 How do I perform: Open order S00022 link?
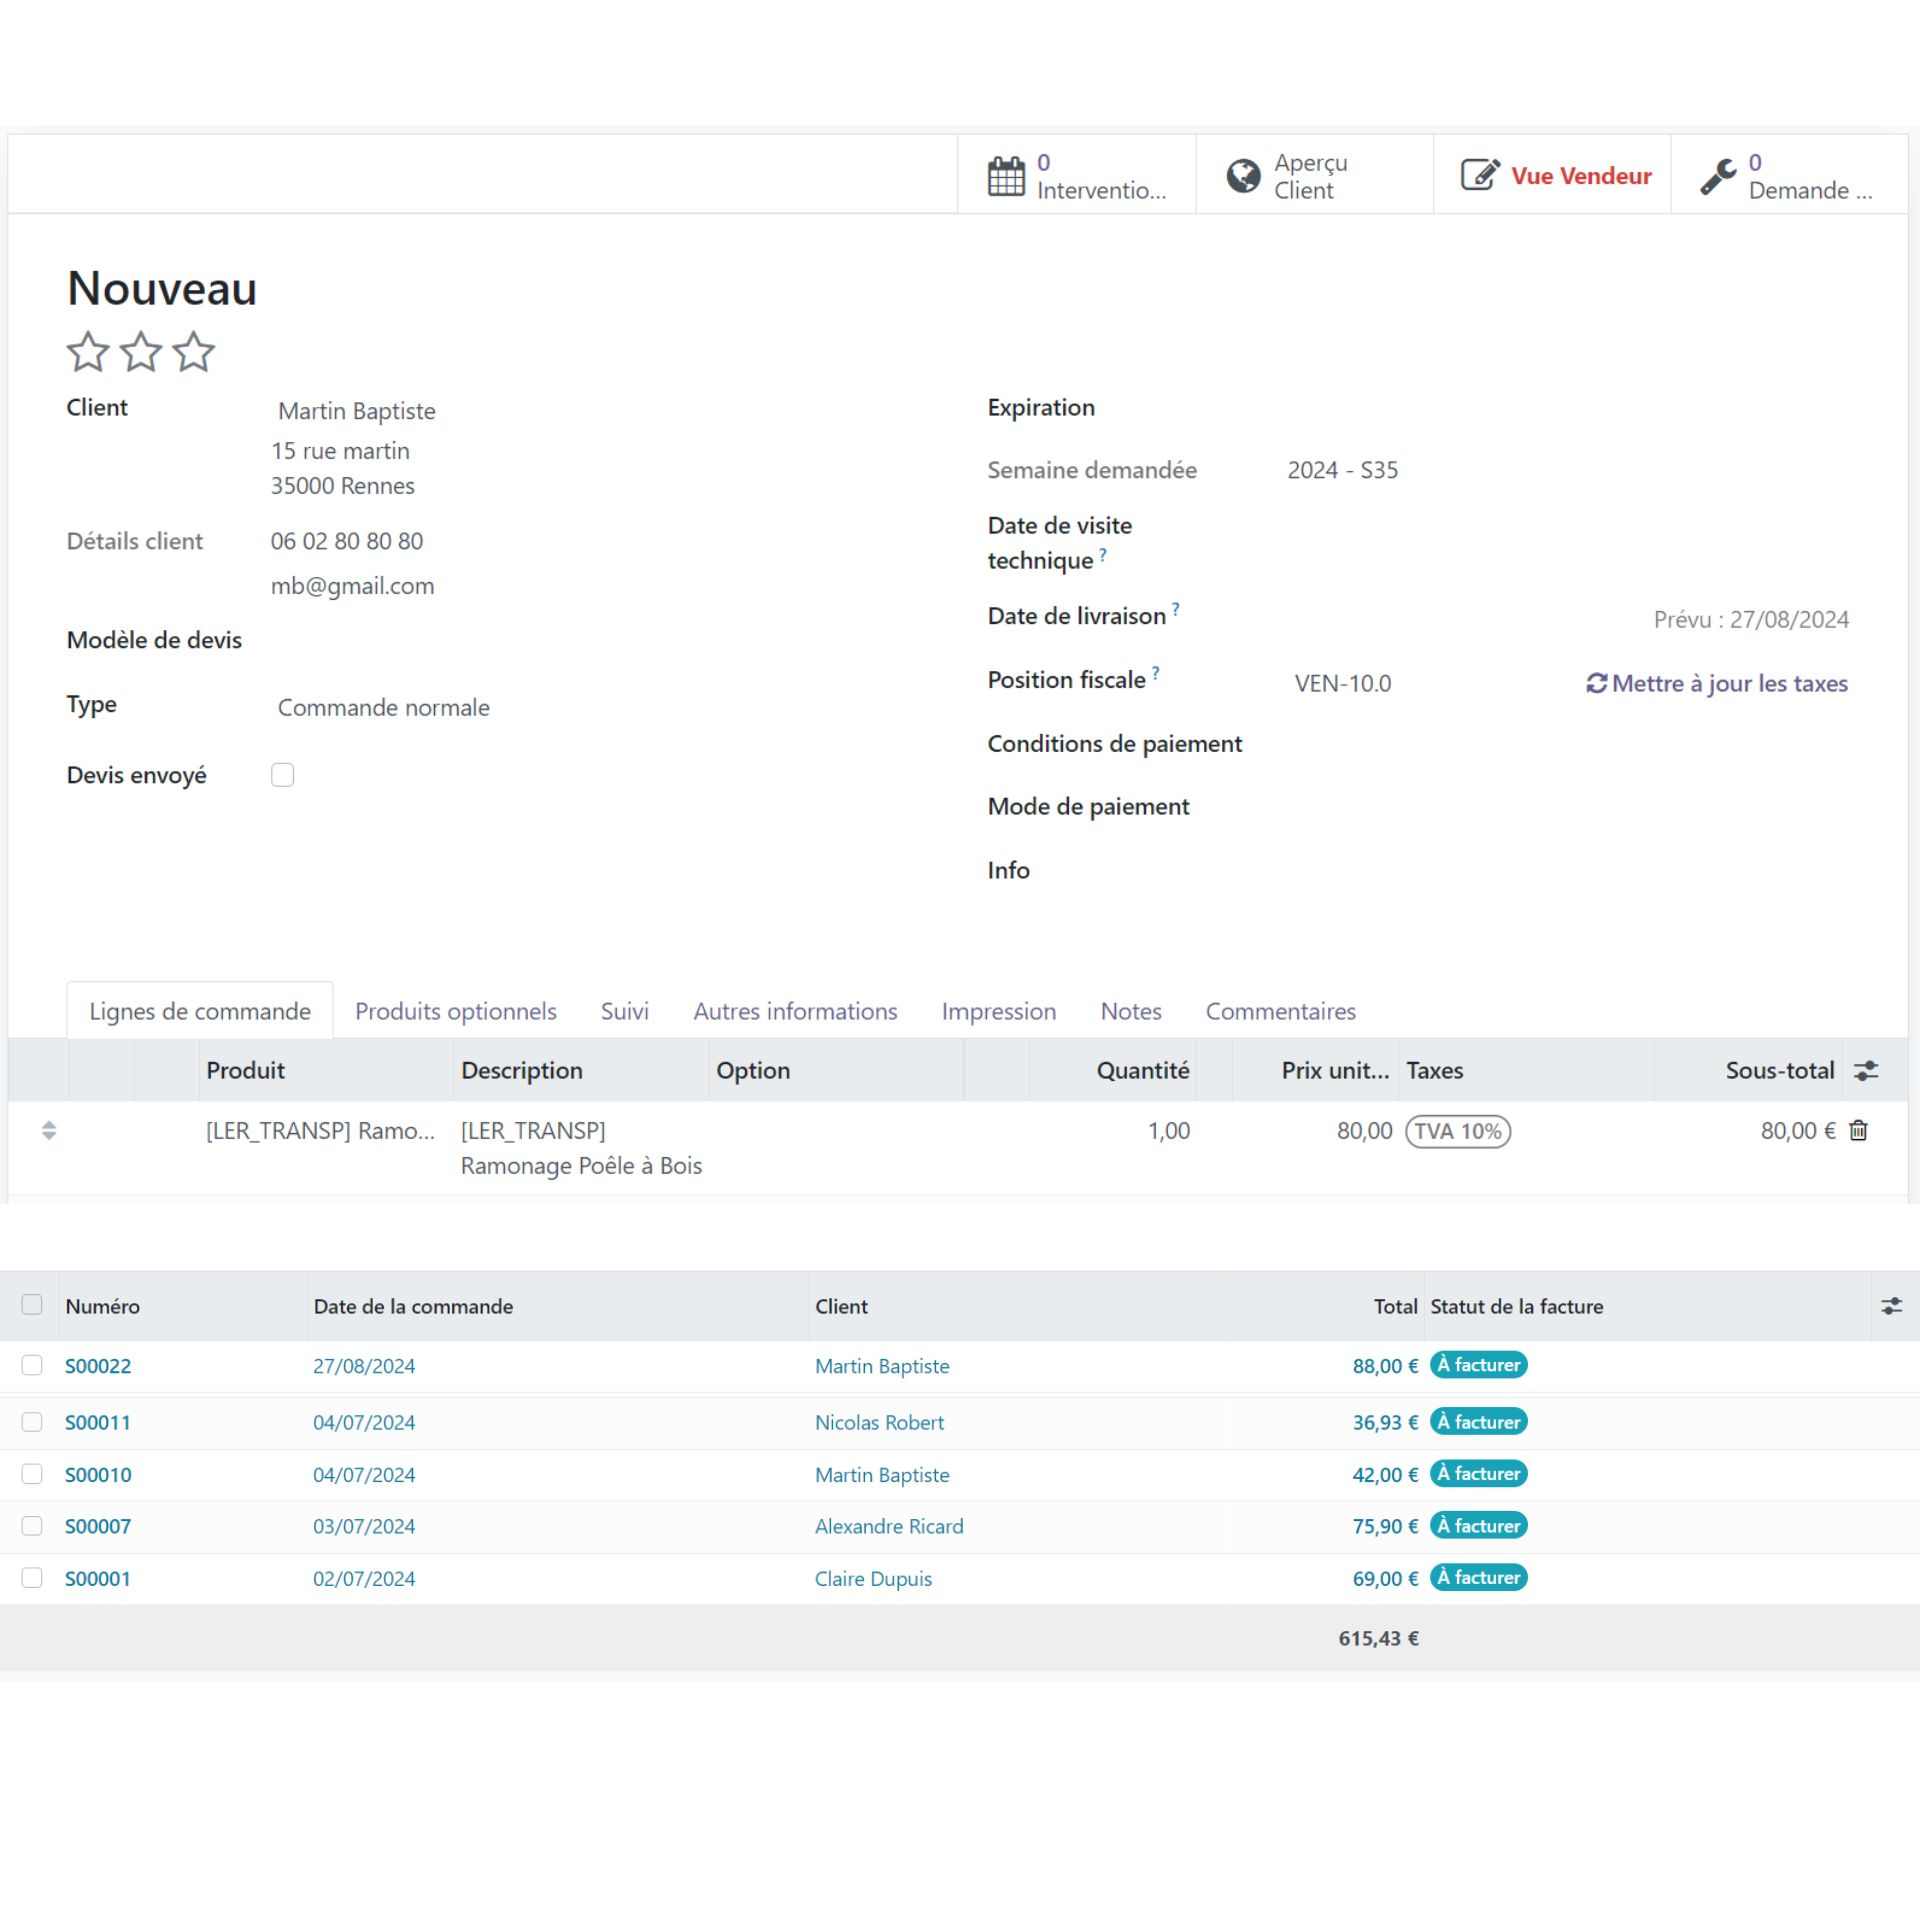[x=98, y=1366]
